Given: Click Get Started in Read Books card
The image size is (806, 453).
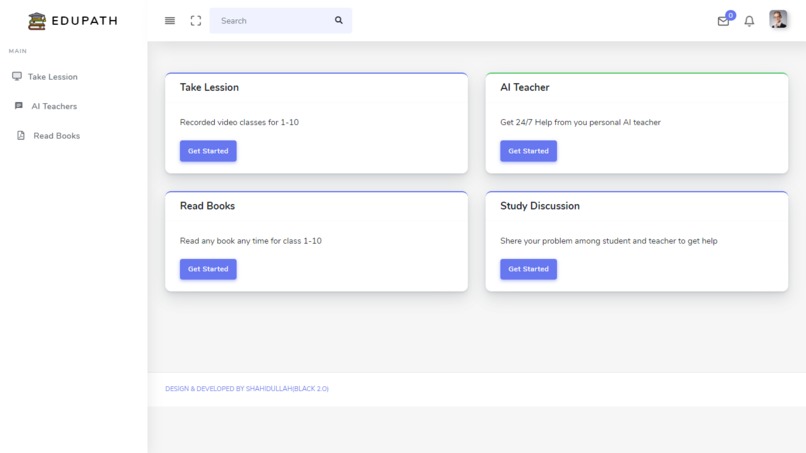Looking at the screenshot, I should click(208, 269).
